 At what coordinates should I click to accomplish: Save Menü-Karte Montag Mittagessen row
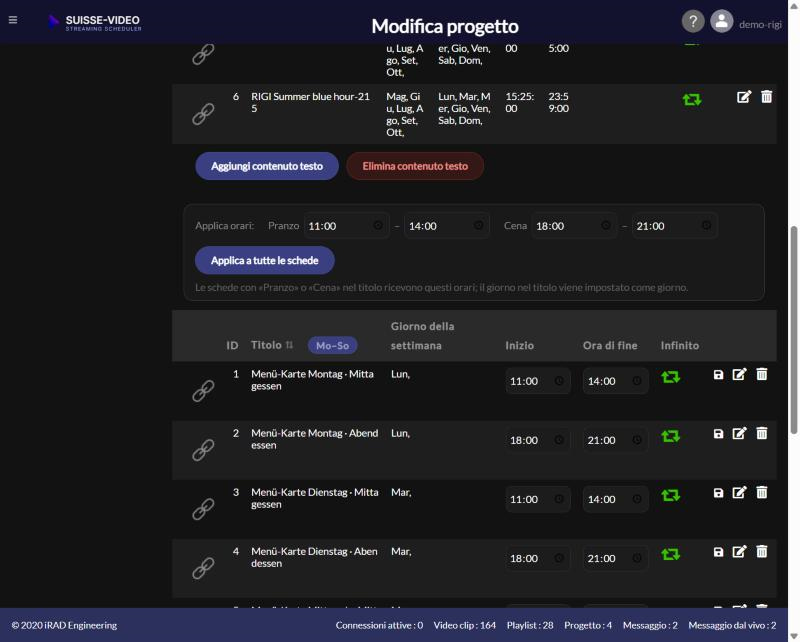718,375
